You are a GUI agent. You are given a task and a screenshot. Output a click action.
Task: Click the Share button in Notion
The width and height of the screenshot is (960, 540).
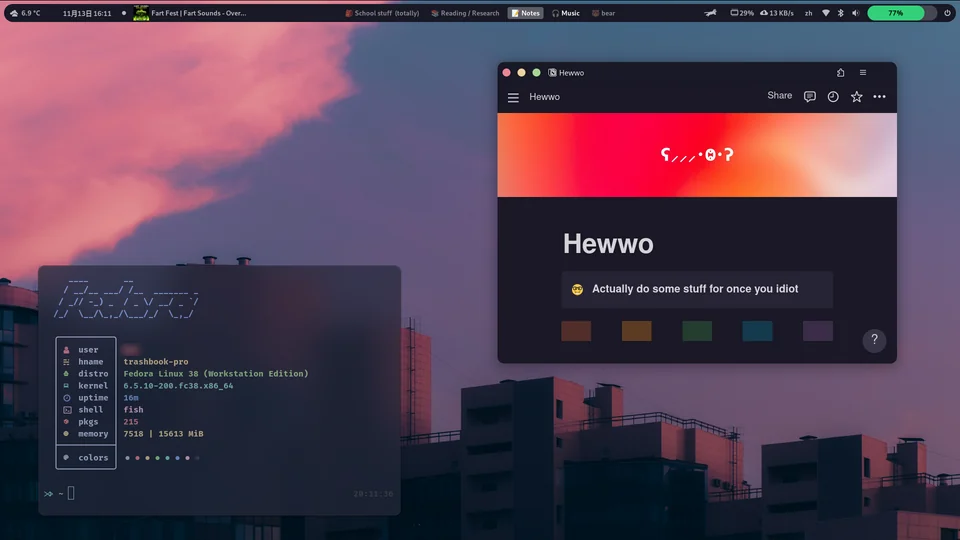point(779,96)
